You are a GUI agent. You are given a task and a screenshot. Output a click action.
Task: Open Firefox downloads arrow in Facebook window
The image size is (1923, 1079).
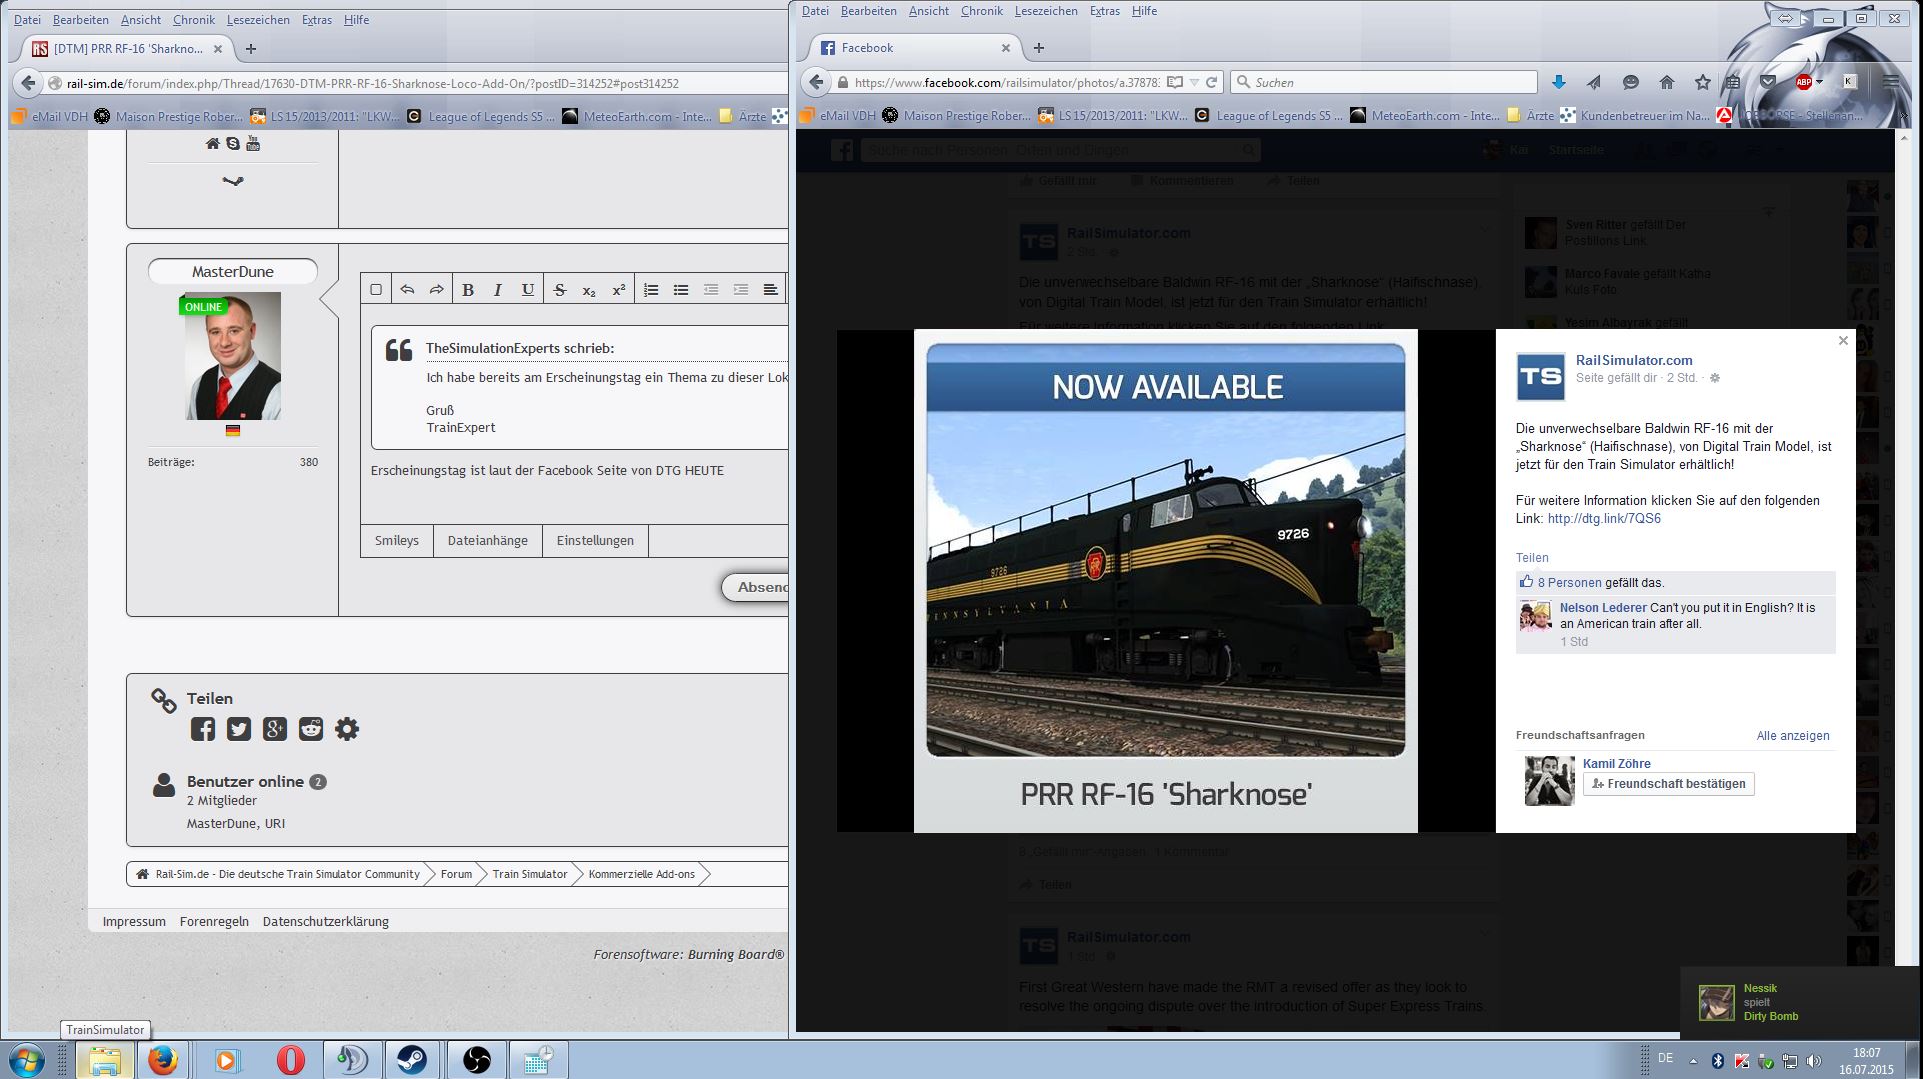[1559, 82]
